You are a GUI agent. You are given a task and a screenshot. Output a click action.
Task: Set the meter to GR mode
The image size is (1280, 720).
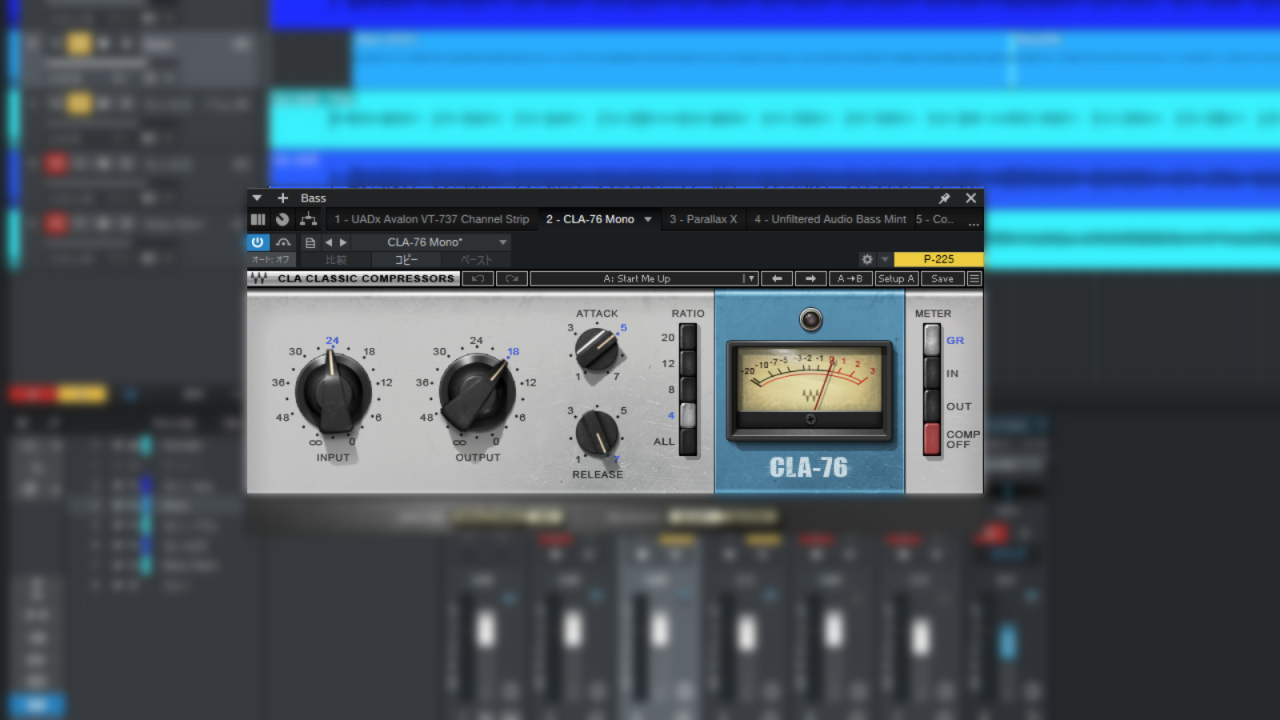932,340
